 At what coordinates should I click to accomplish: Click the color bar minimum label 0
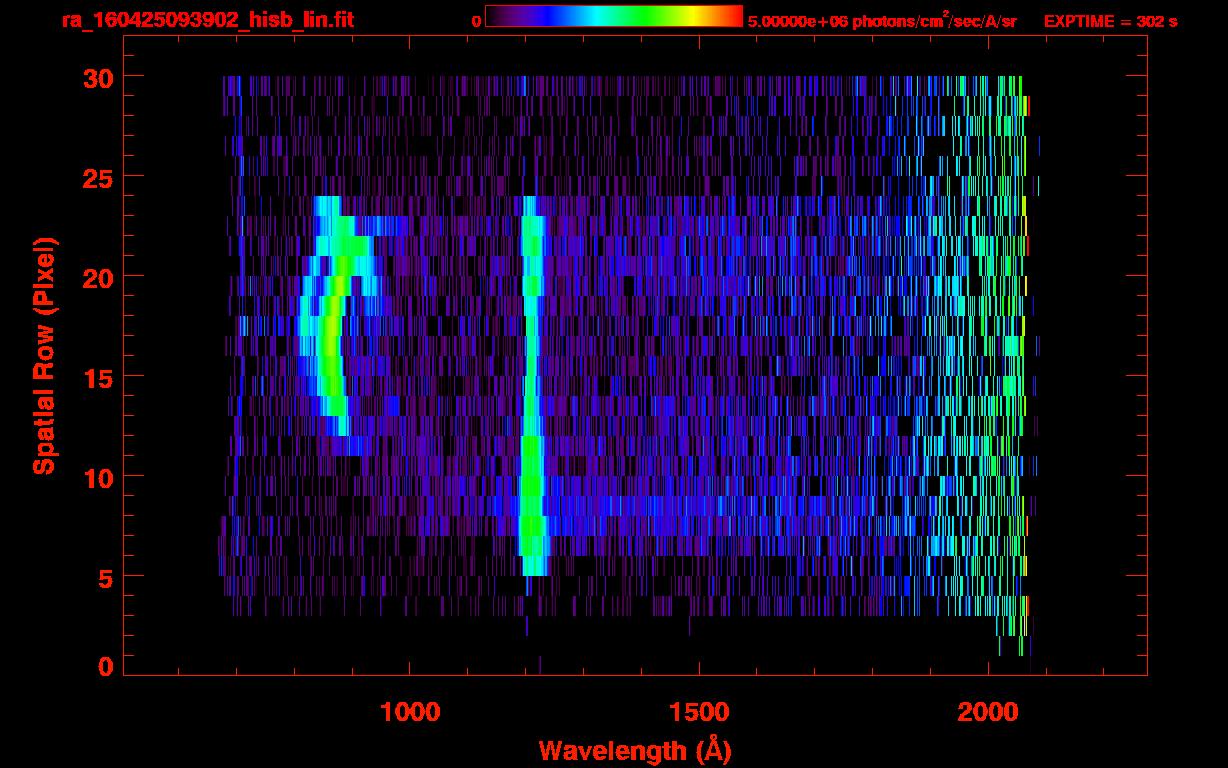476,21
